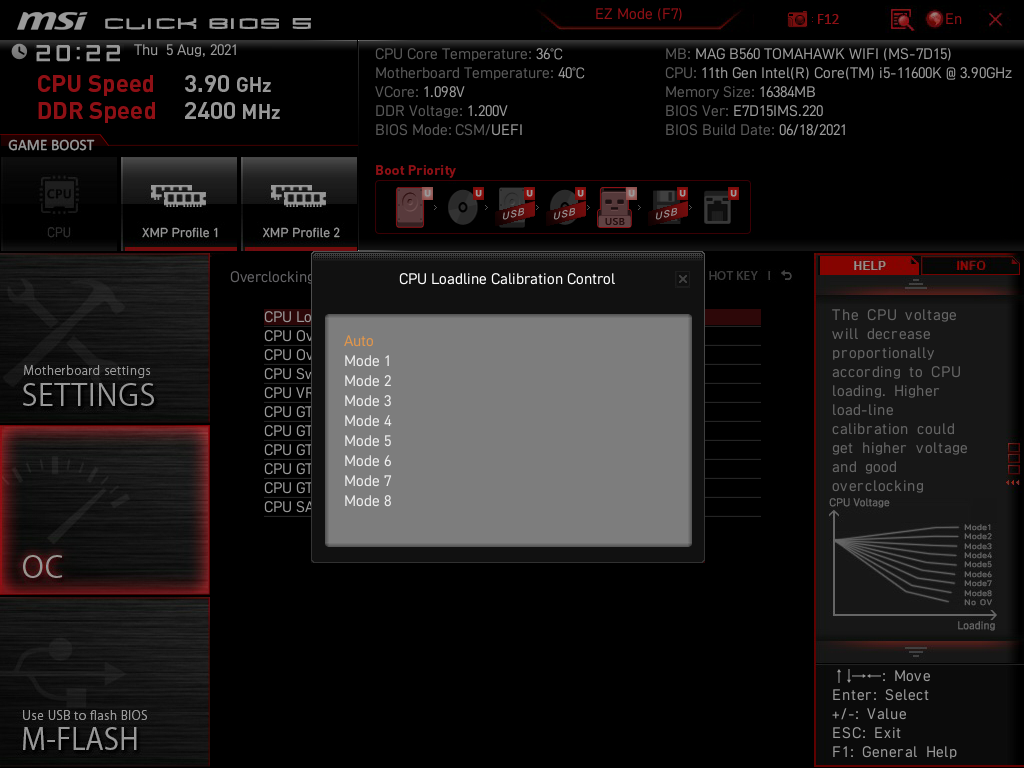Click the CPU Core Temperature 36°C reading
1024x768 pixels.
pyautogui.click(x=469, y=54)
